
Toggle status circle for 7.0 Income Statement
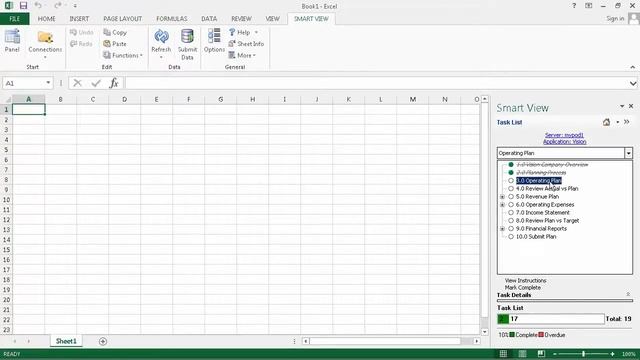click(x=511, y=213)
